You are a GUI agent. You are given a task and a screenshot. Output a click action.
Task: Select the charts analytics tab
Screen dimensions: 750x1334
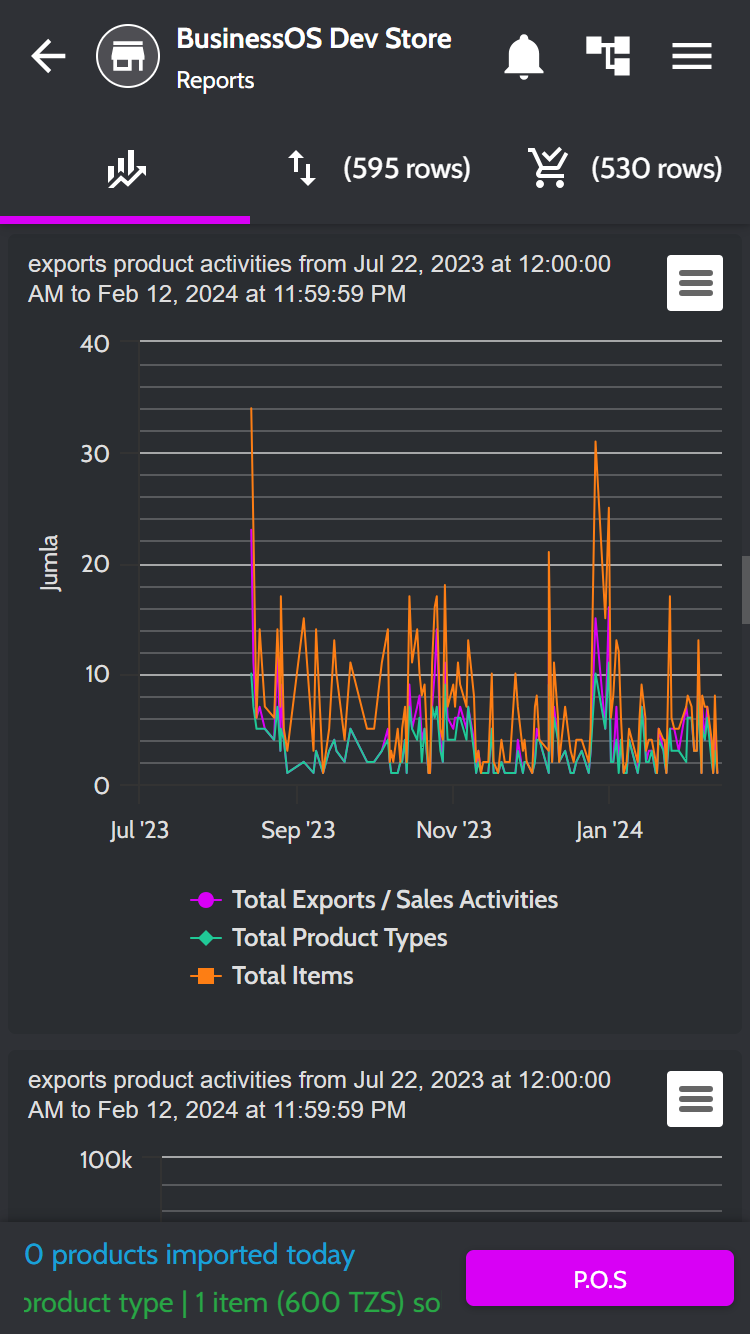pos(126,171)
